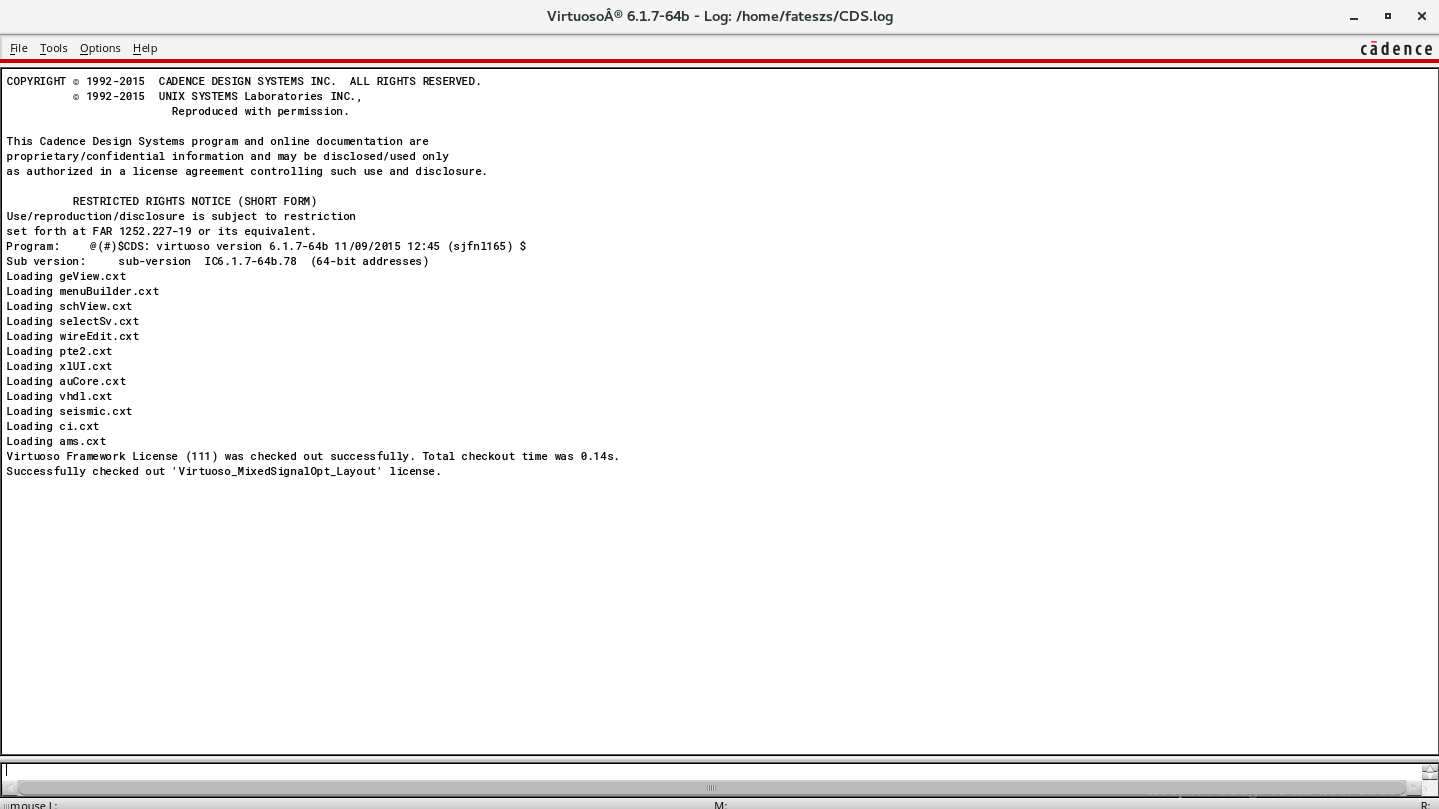Click the 'Loading seismic.cxt' log line

click(69, 411)
